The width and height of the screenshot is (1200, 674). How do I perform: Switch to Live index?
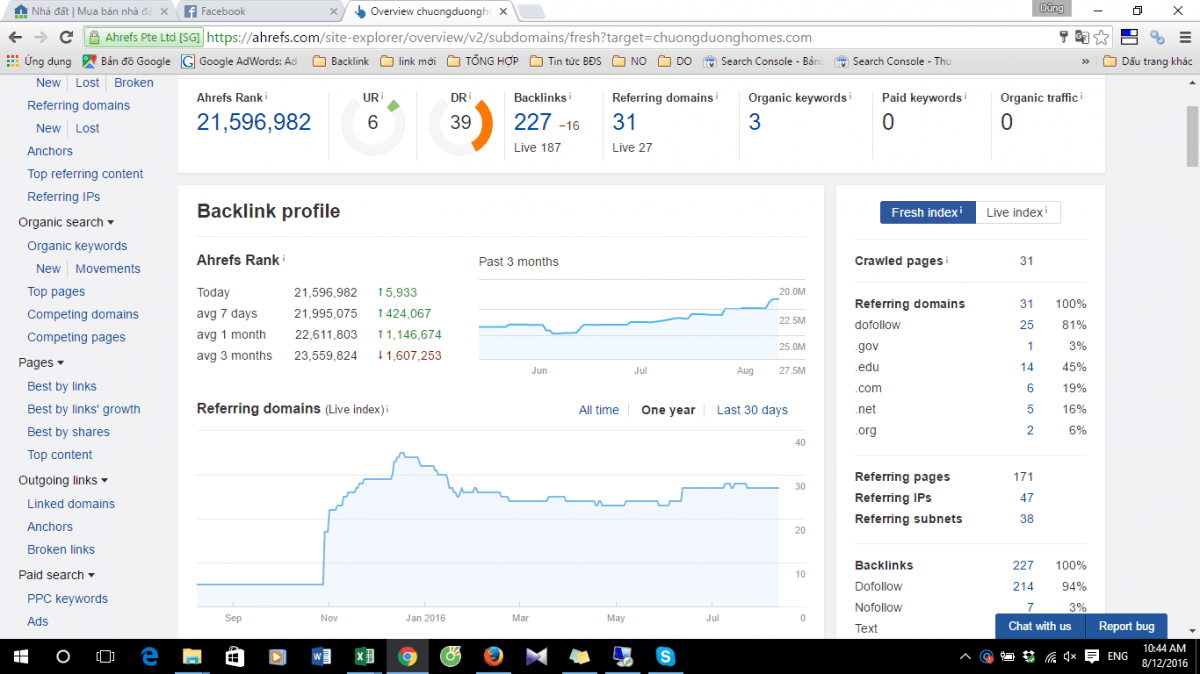click(x=1018, y=212)
